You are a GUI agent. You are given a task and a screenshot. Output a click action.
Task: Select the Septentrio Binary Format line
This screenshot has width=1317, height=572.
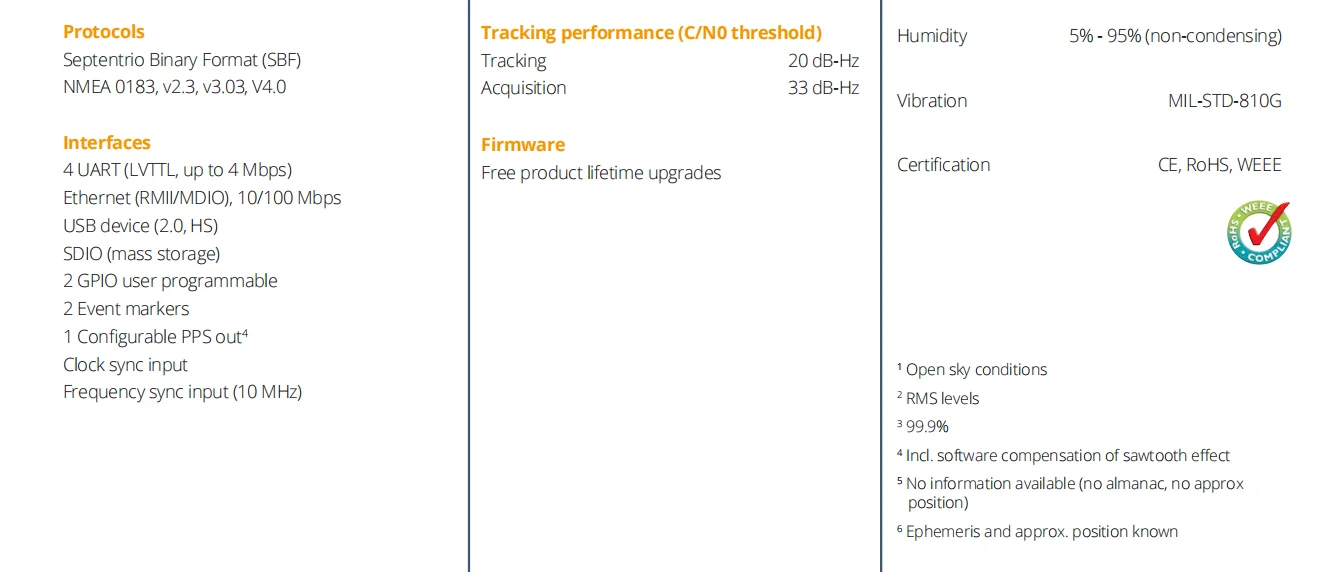pyautogui.click(x=182, y=60)
